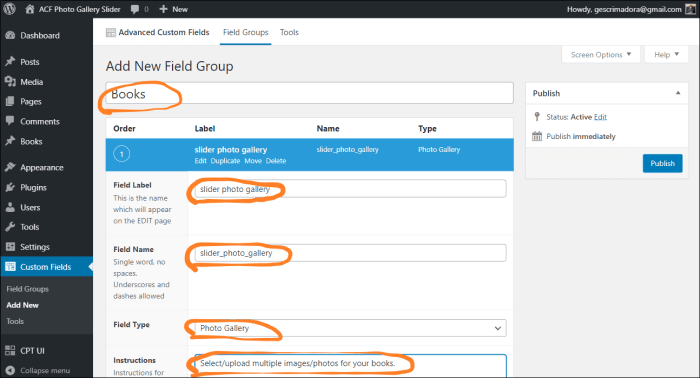The width and height of the screenshot is (700, 378).
Task: Open CPT UI menu in sidebar
Action: 32,351
